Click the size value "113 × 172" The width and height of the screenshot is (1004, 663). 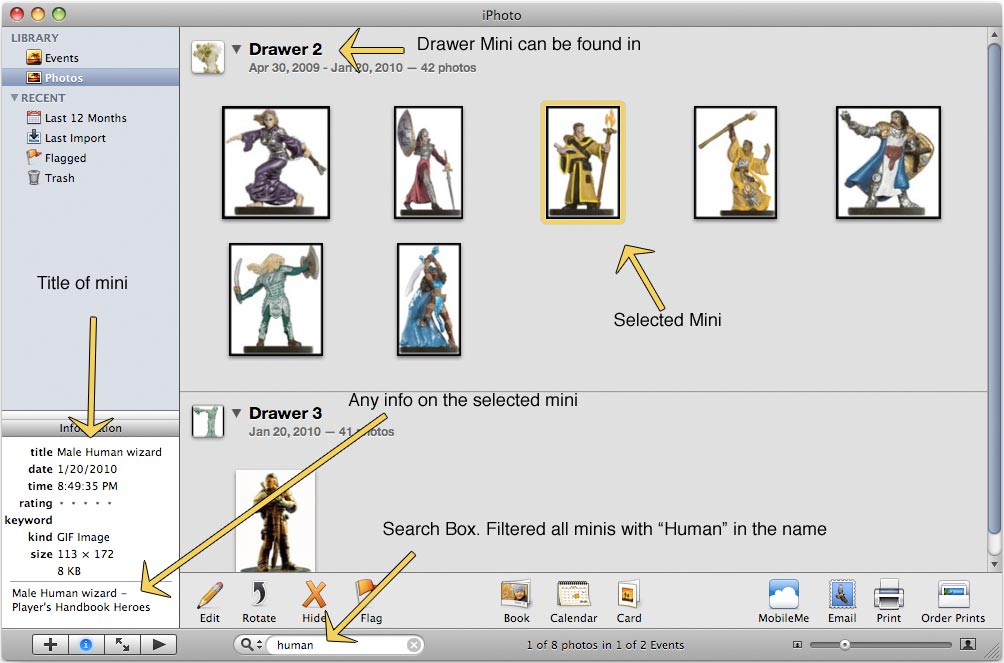click(x=85, y=554)
